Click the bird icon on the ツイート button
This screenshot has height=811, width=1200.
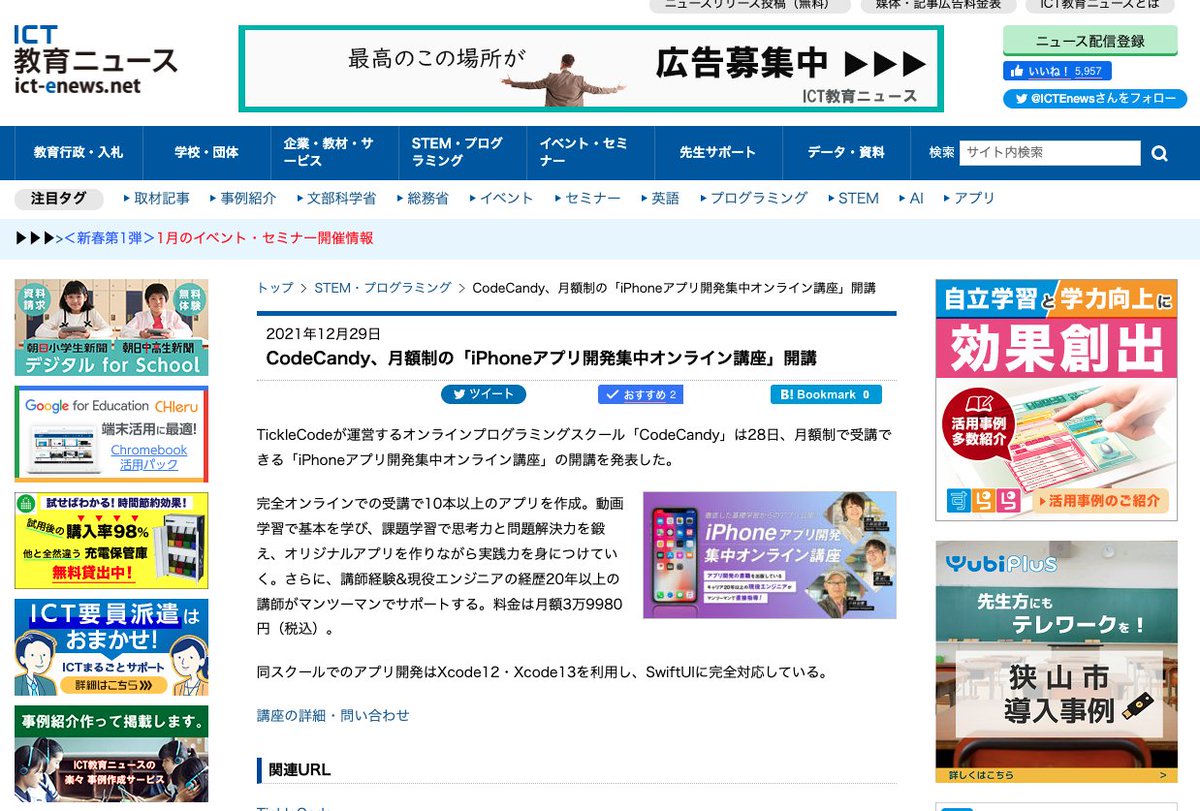(462, 394)
